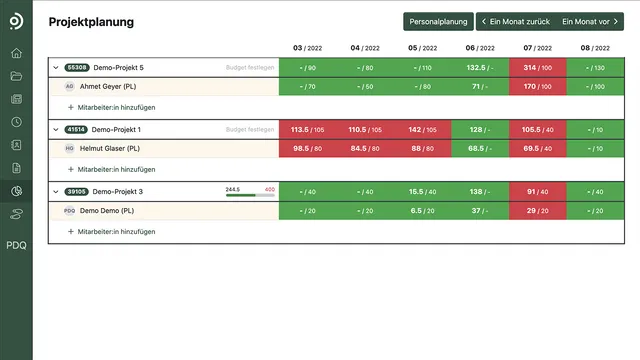The width and height of the screenshot is (640, 360).
Task: Click red cell 105.5 / 40
Action: pos(538,130)
